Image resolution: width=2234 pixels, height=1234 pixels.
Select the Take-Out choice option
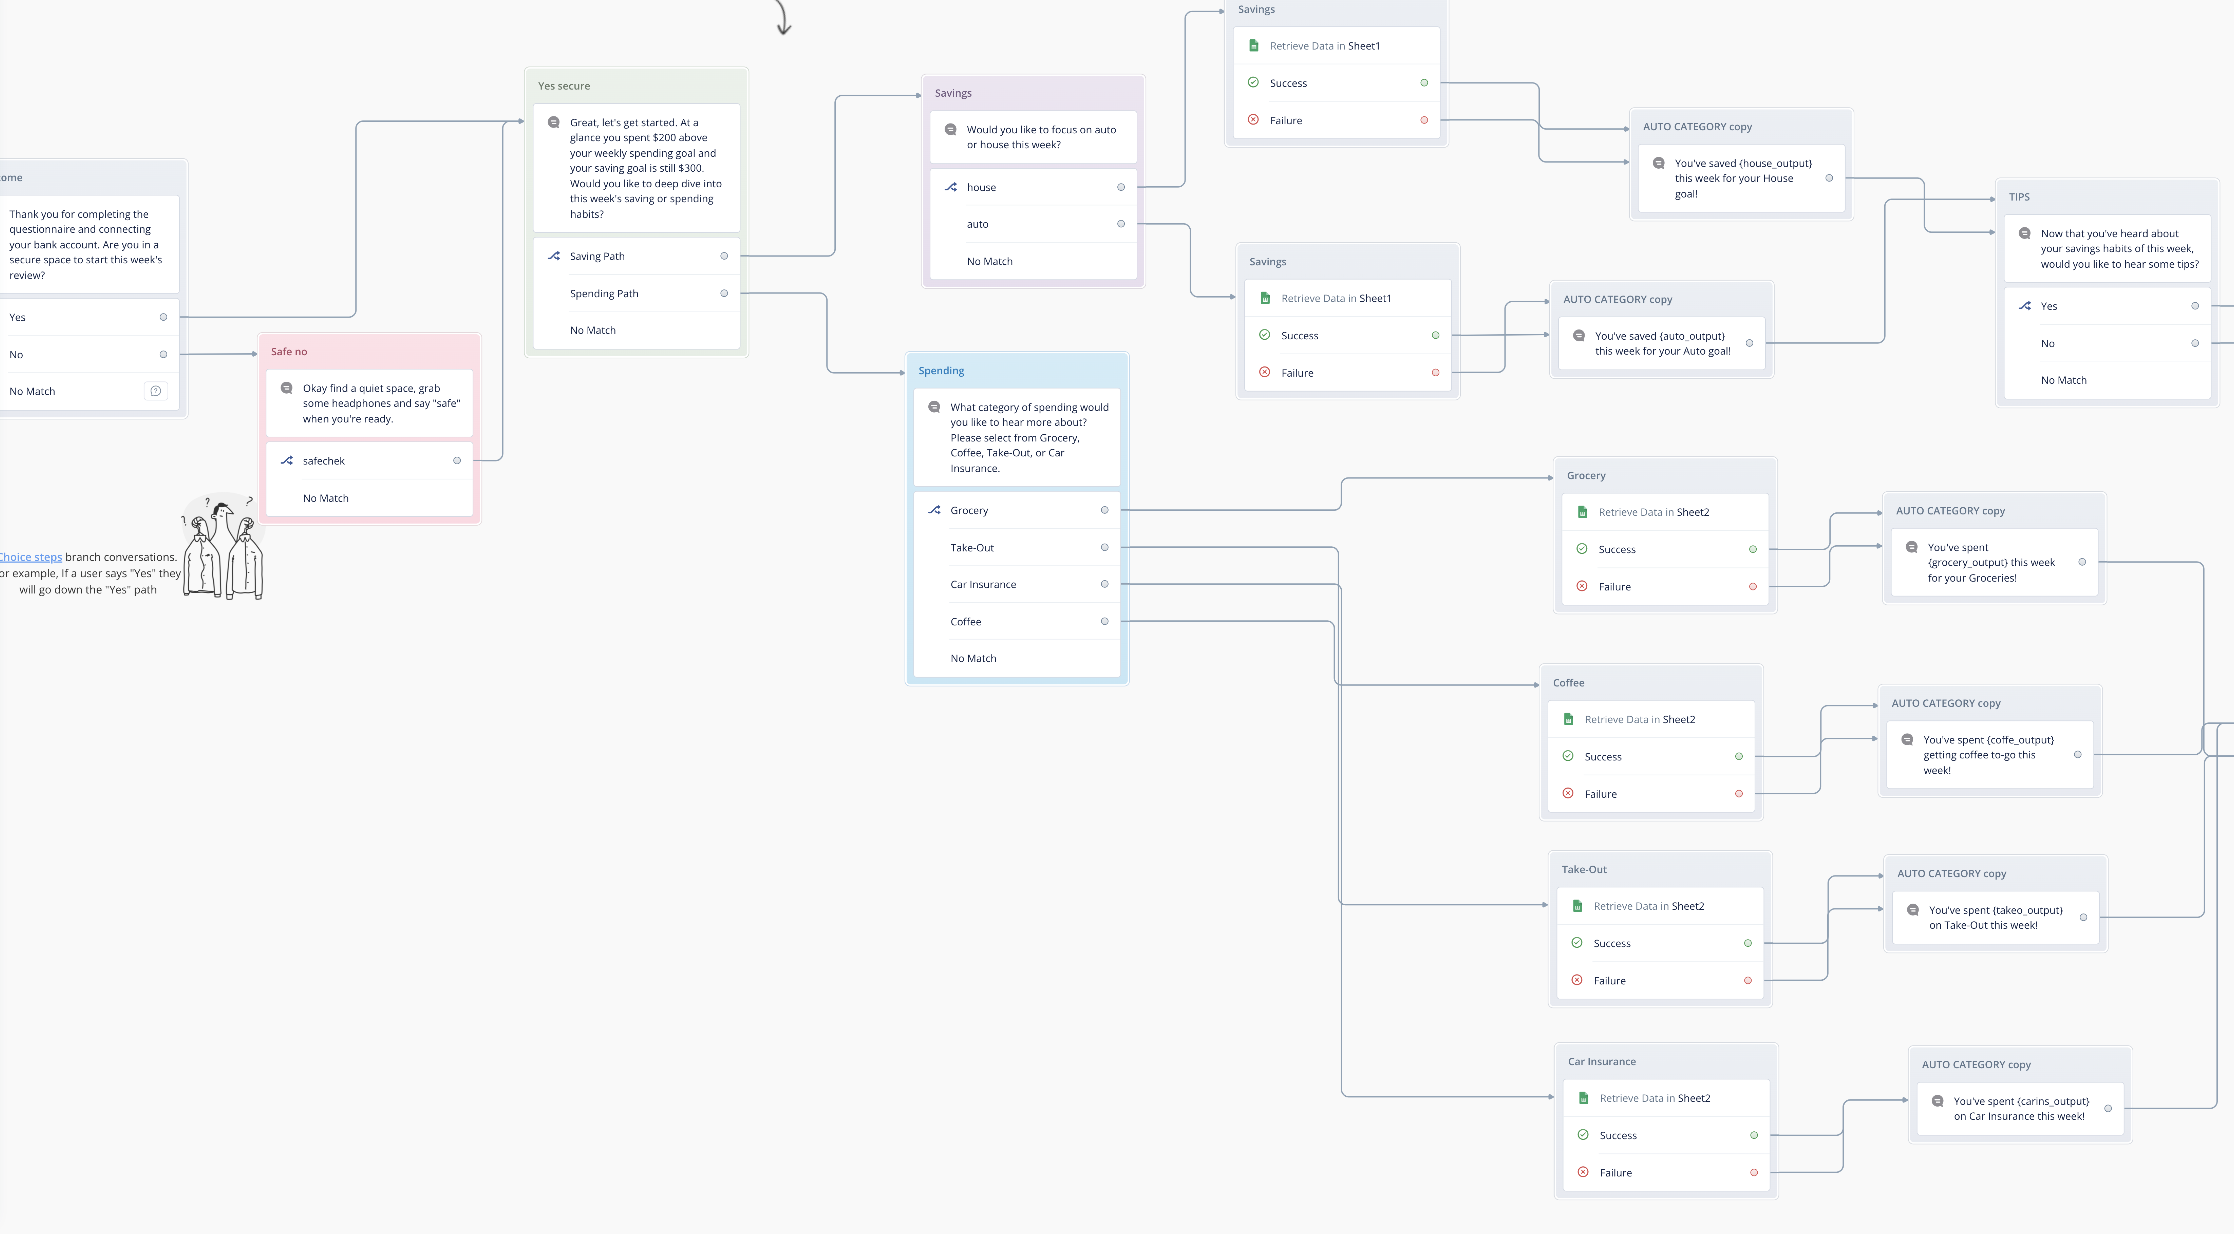pyautogui.click(x=972, y=548)
